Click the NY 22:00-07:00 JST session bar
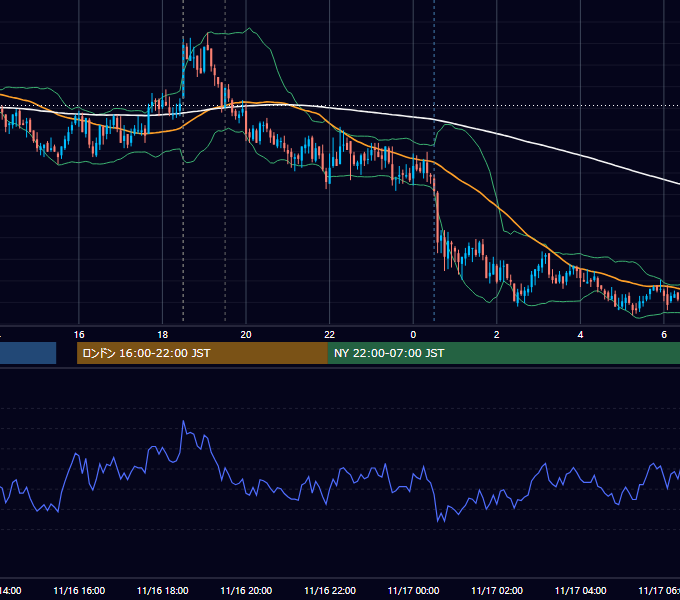 tap(503, 353)
